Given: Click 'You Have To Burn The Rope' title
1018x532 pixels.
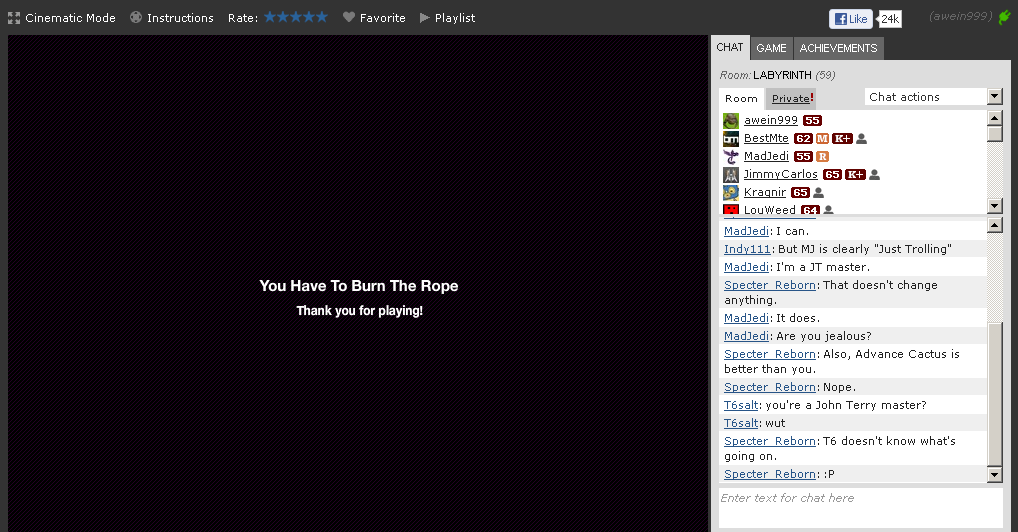Looking at the screenshot, I should [x=358, y=286].
